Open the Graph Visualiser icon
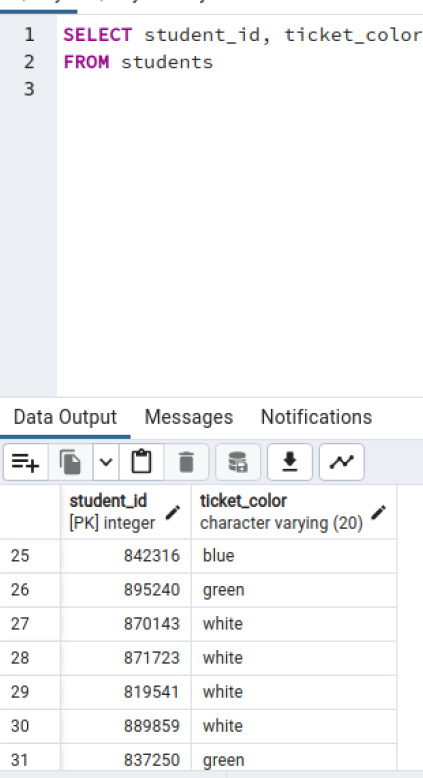This screenshot has width=423, height=778. pos(342,462)
